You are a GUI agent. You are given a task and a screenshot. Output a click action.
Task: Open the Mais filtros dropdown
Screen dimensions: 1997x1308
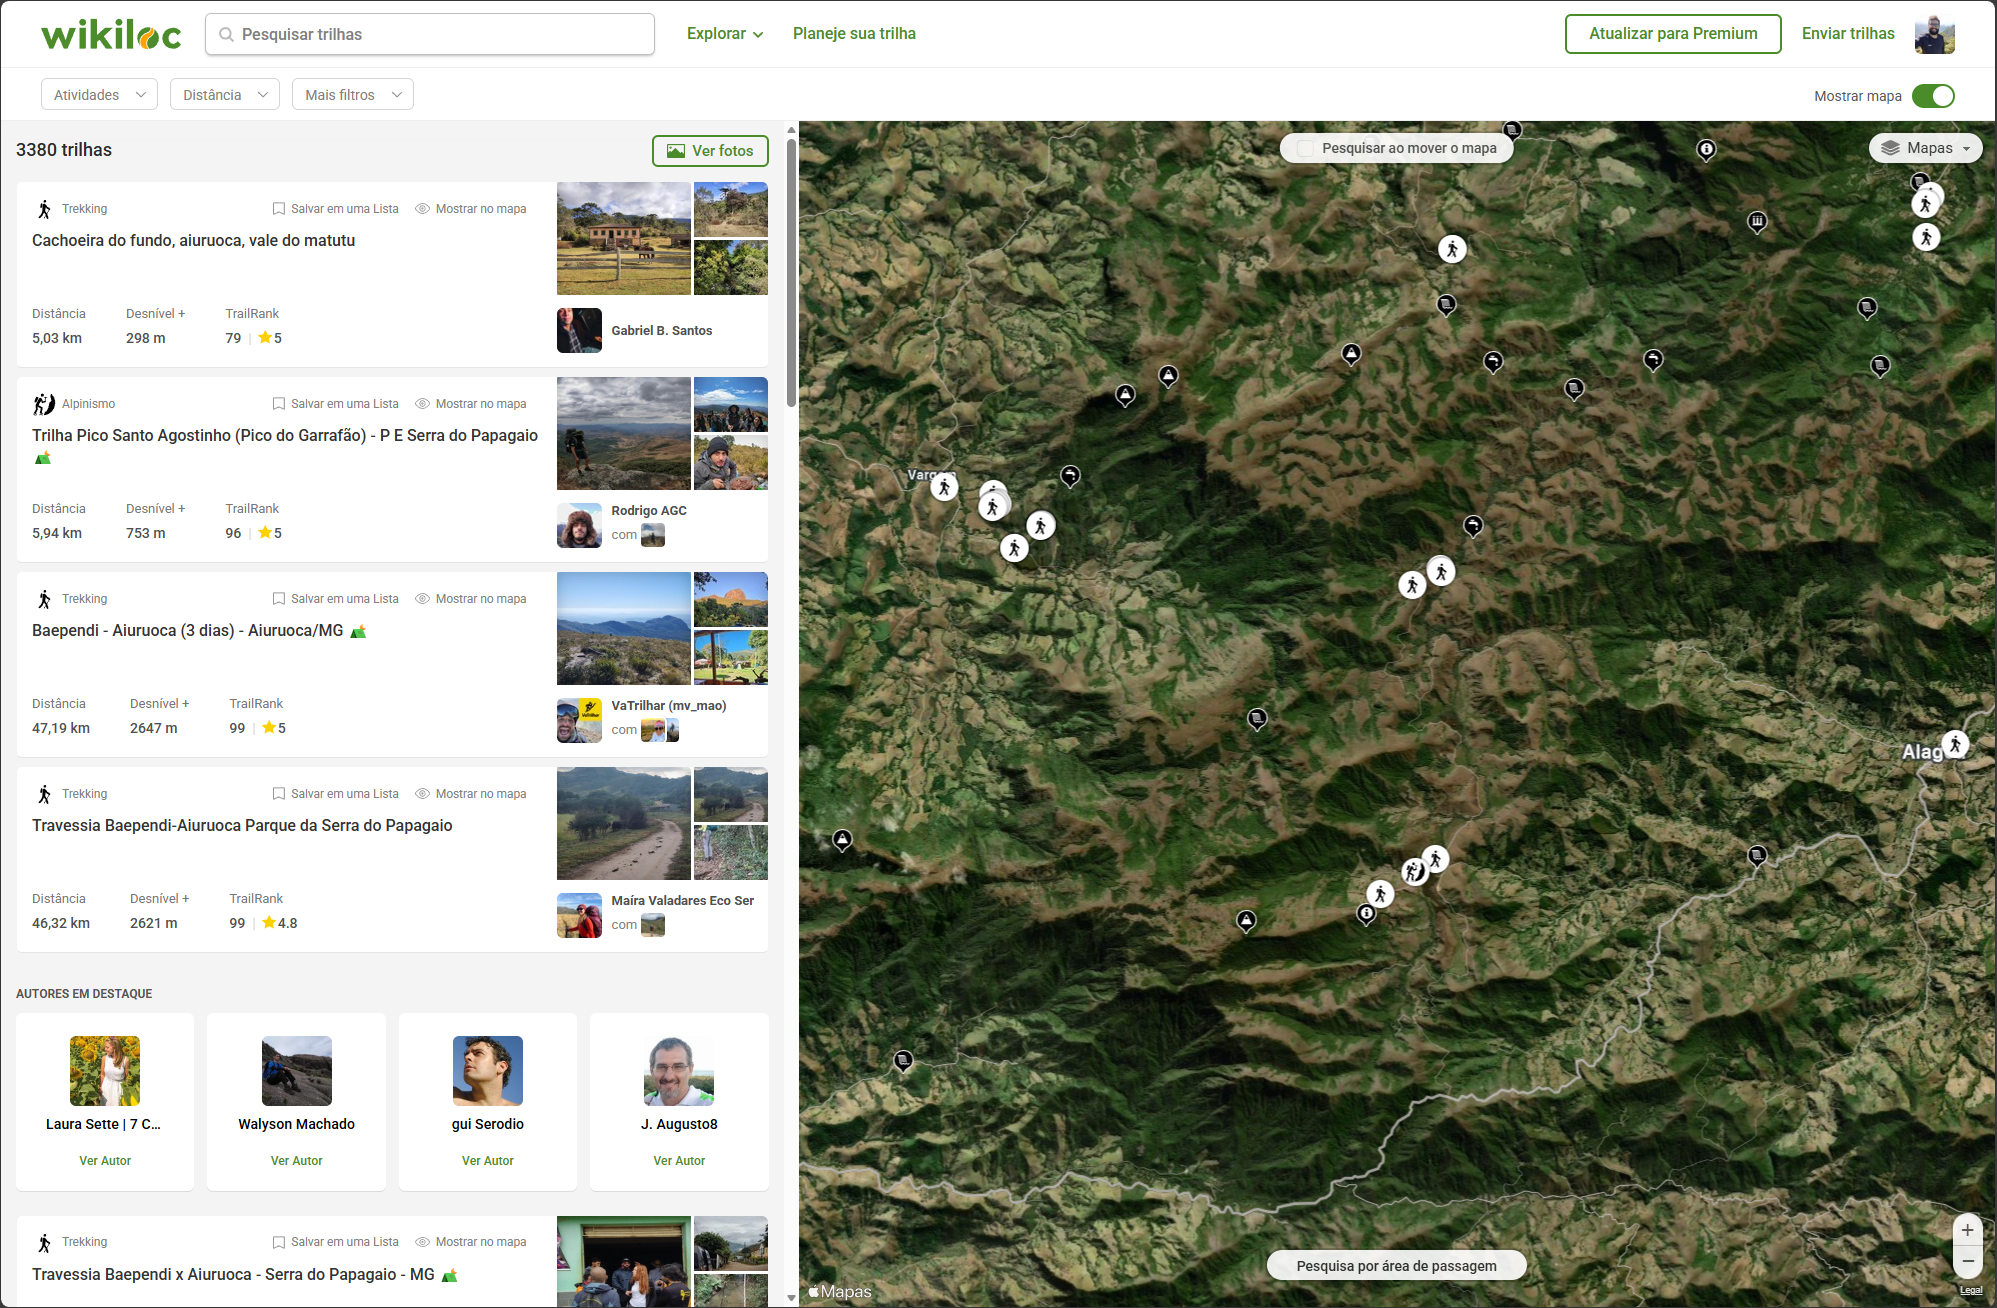tap(352, 95)
